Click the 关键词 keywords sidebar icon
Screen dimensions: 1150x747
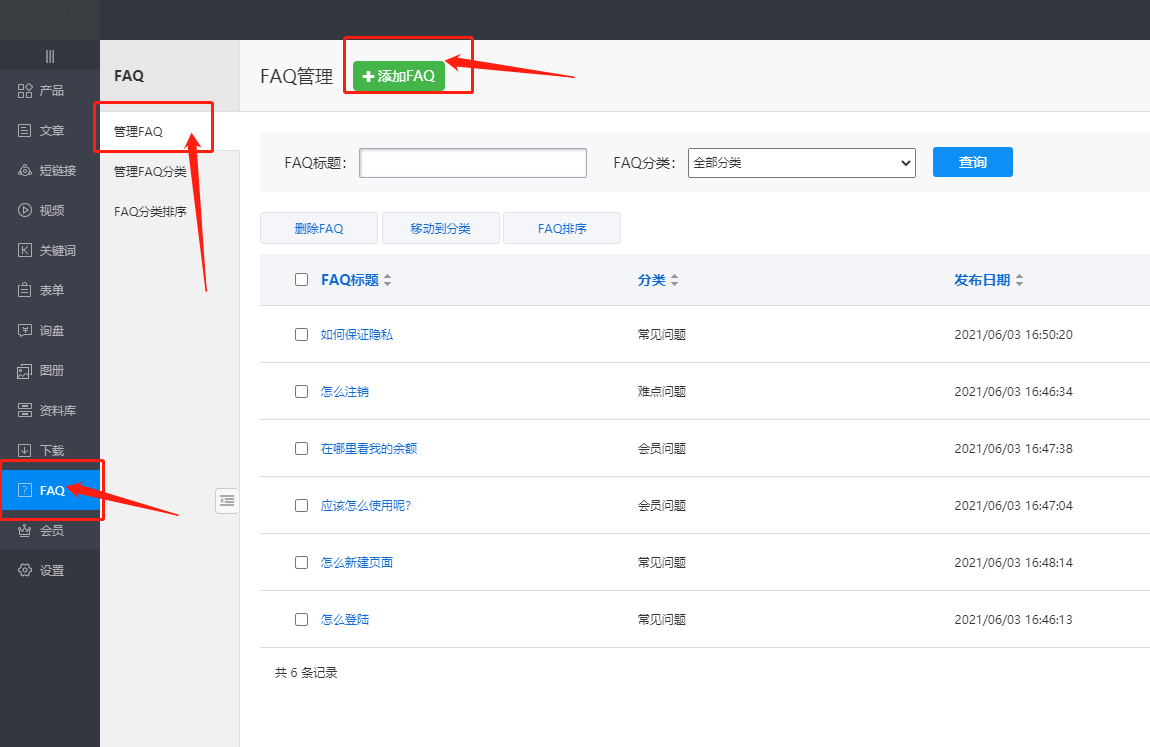[x=25, y=251]
